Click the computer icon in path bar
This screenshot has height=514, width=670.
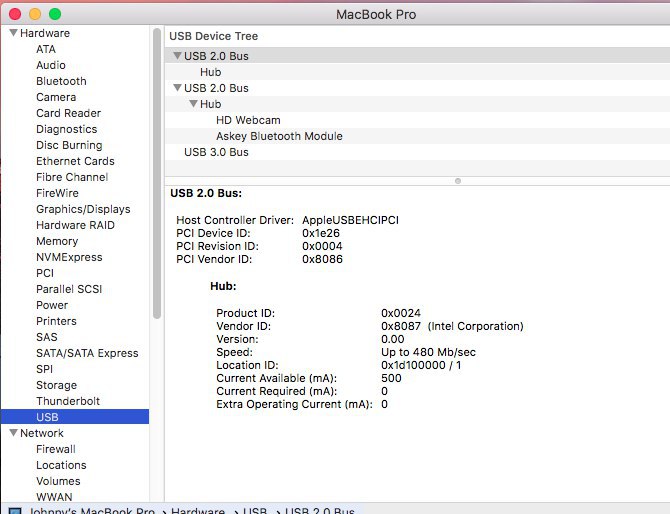15,511
